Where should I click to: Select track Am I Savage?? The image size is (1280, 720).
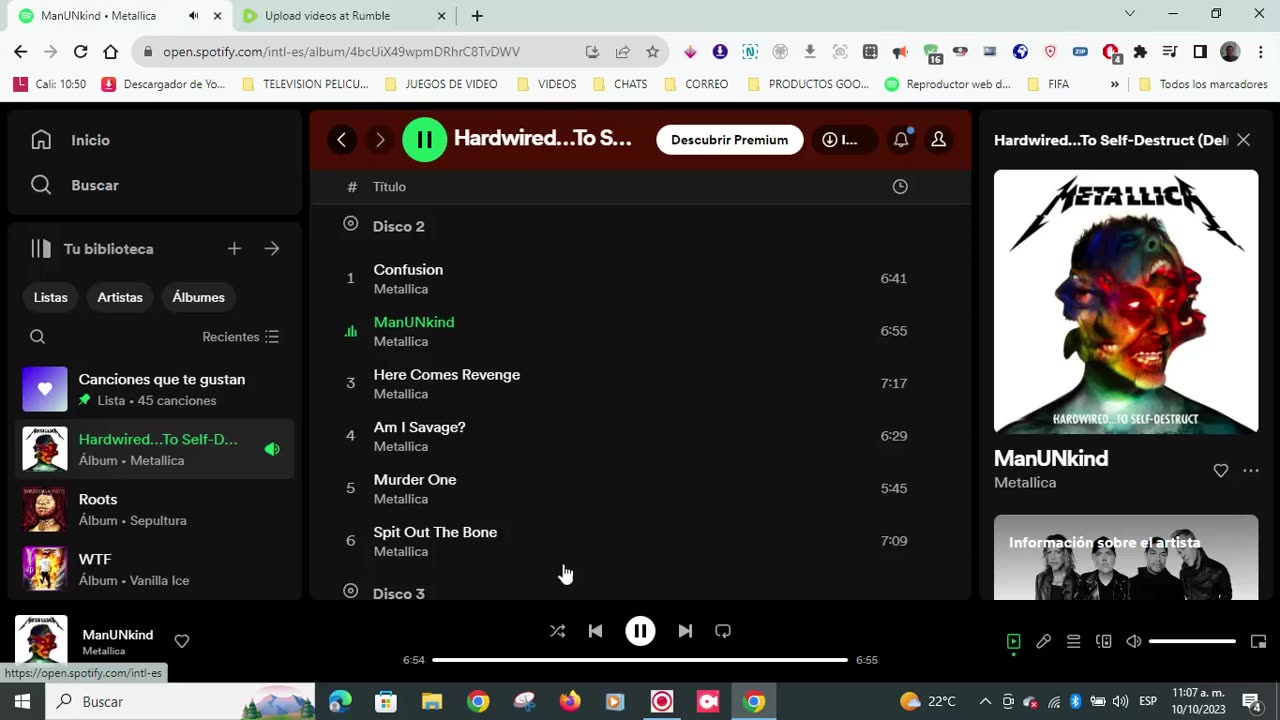coord(640,436)
